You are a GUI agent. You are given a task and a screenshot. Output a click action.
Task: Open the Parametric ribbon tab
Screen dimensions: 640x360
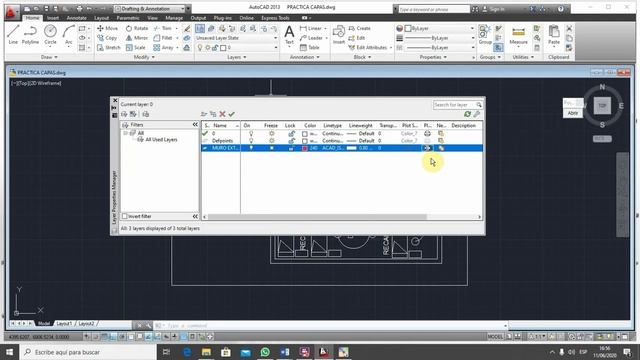(128, 18)
